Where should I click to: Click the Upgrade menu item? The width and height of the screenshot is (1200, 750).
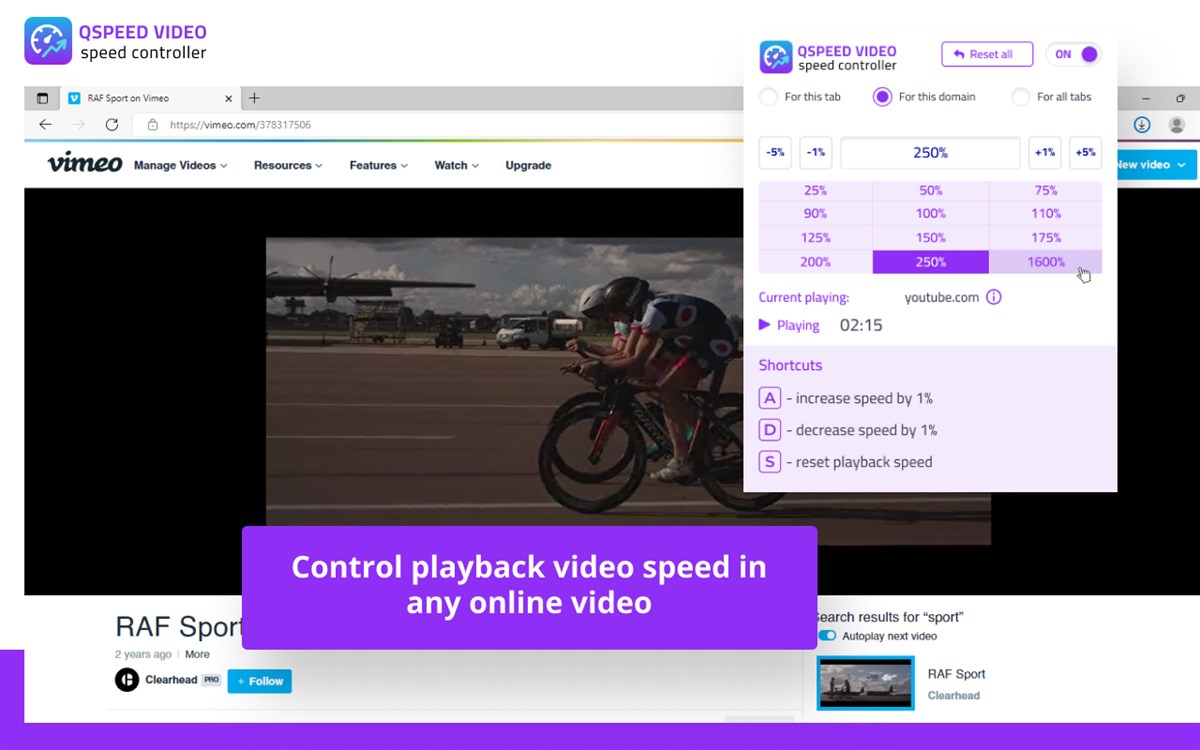click(x=528, y=165)
